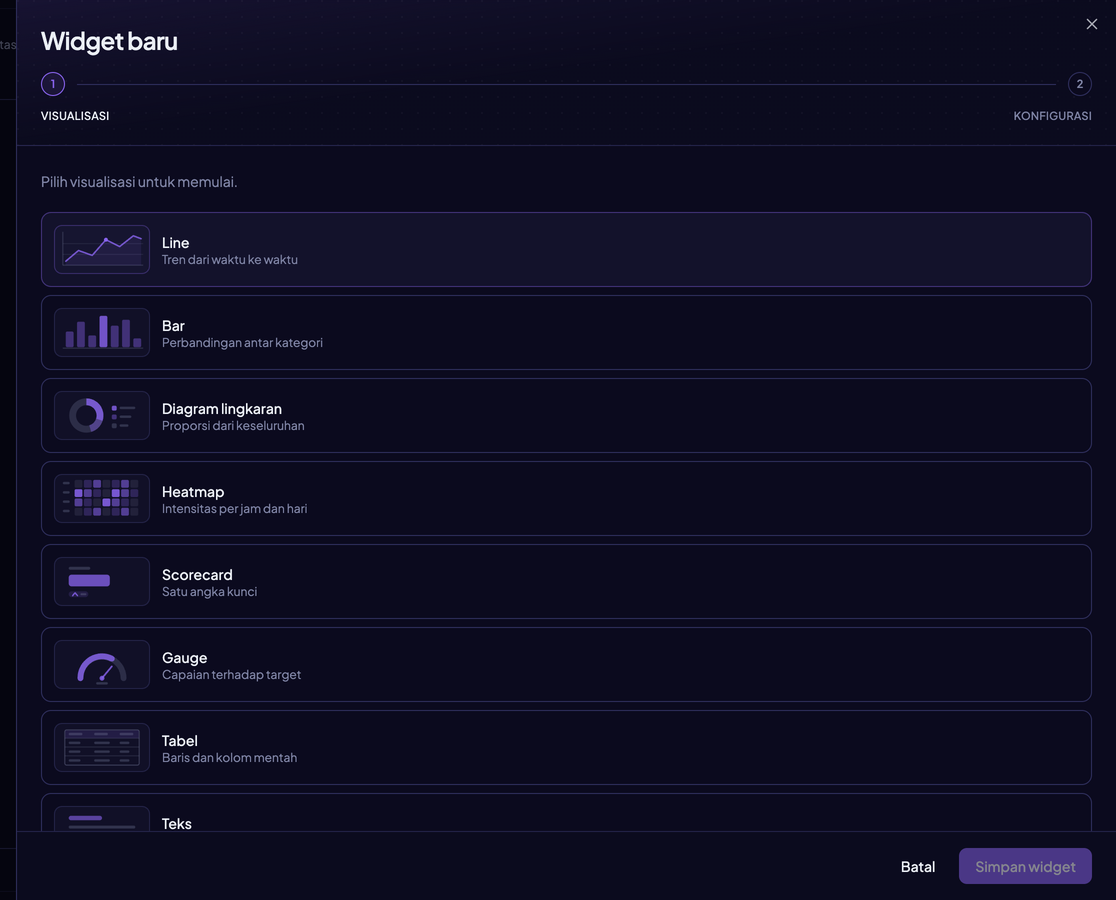
Task: Select the Line chart thumbnail icon
Action: pos(102,250)
